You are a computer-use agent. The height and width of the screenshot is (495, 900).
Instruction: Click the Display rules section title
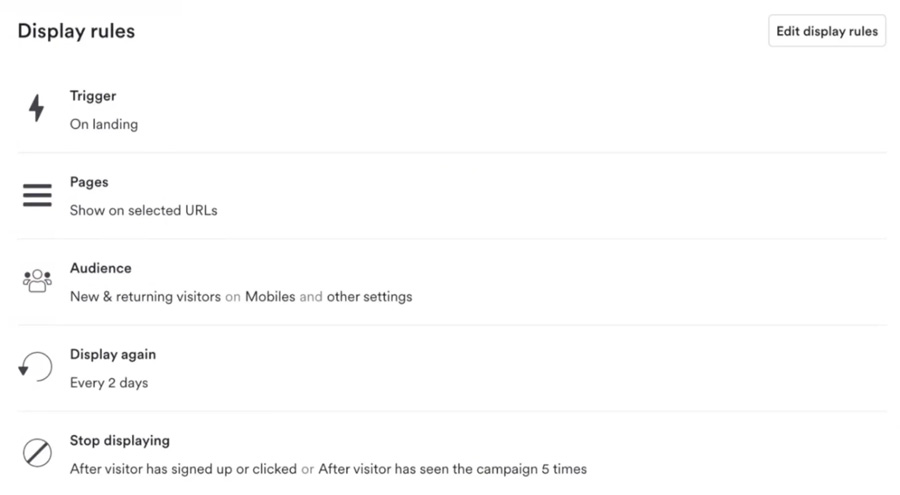click(x=76, y=31)
